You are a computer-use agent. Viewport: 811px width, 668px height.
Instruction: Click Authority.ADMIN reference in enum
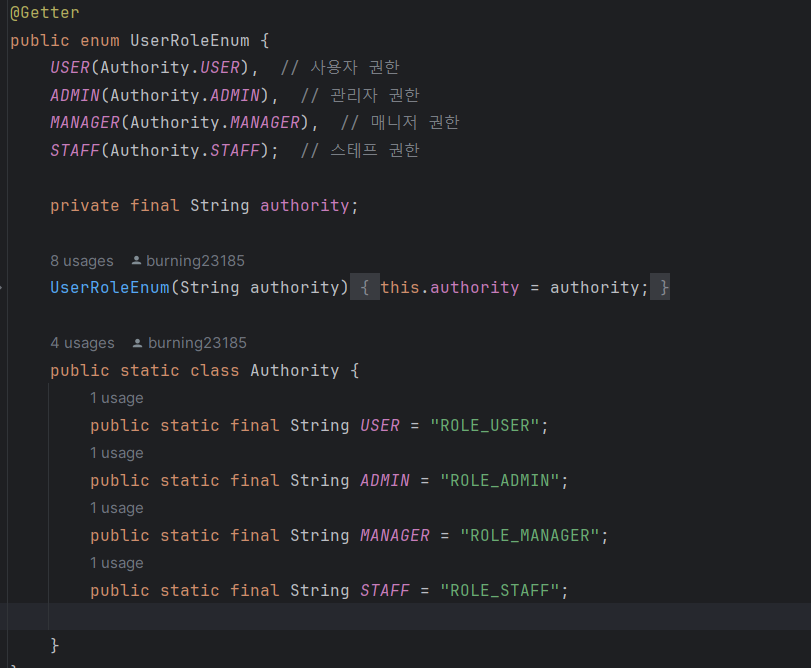185,95
